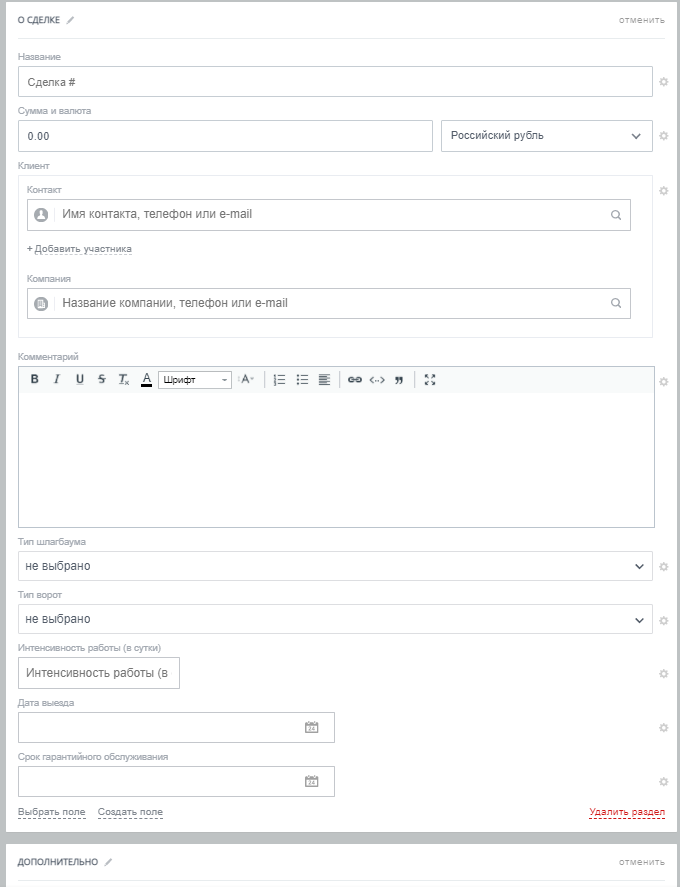Insert bulleted list in comment

(302, 380)
